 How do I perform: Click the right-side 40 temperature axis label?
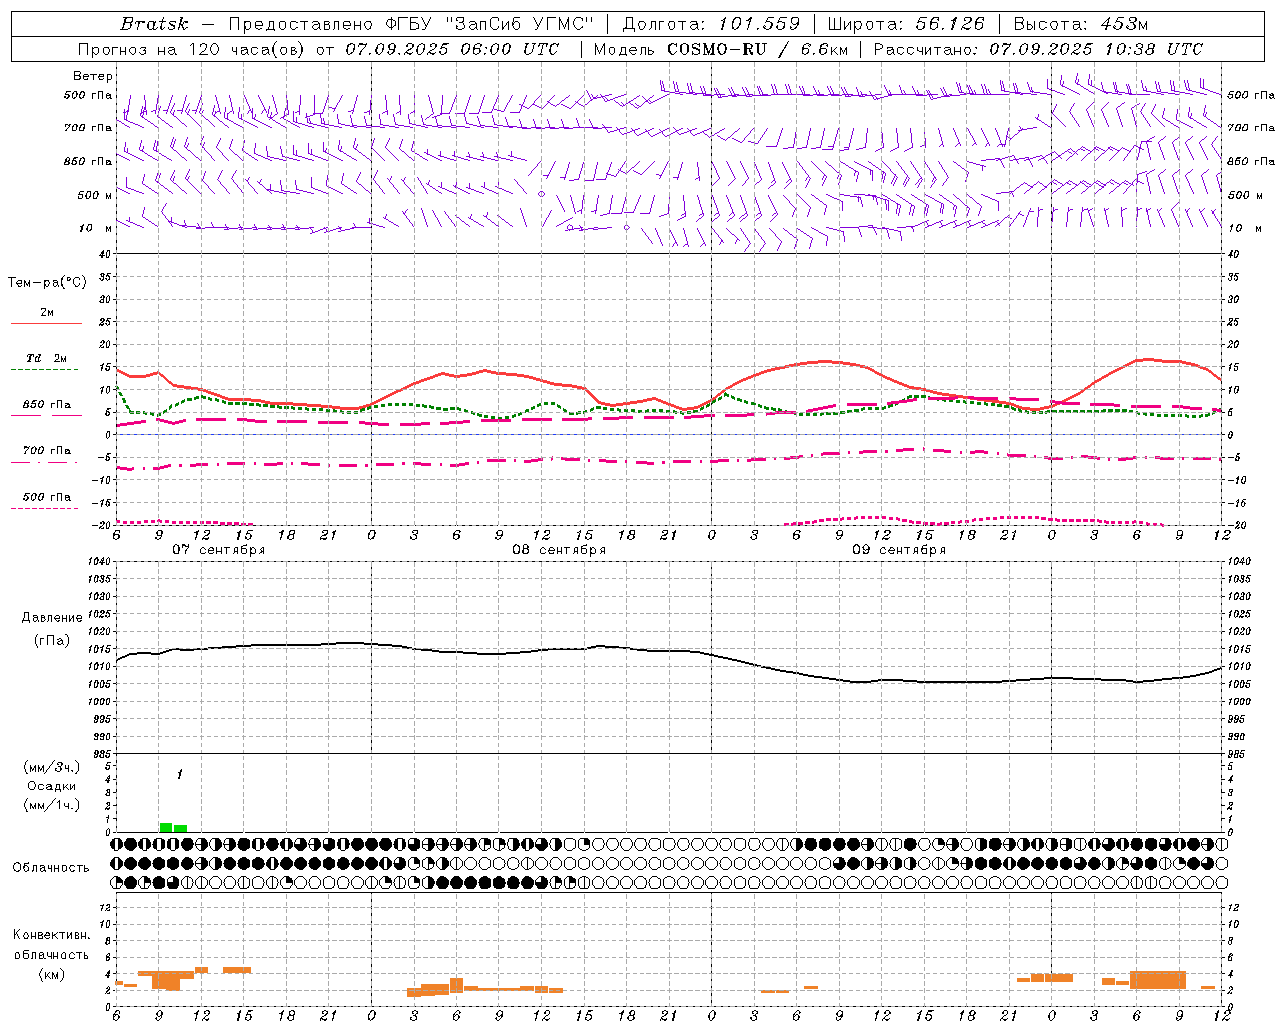1234,254
